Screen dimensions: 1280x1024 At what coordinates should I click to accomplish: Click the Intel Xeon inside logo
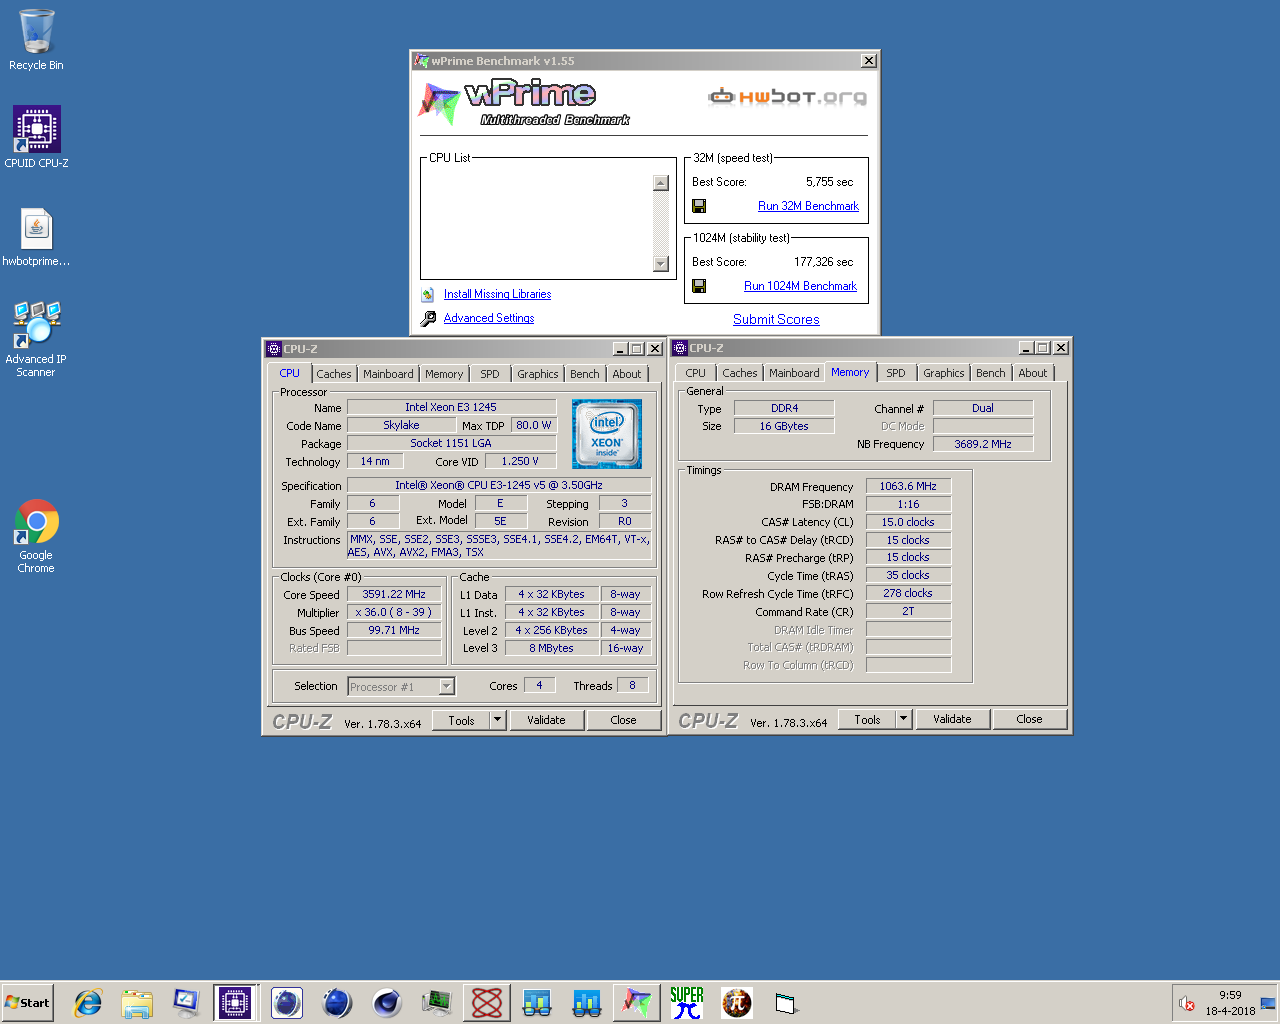coord(606,433)
